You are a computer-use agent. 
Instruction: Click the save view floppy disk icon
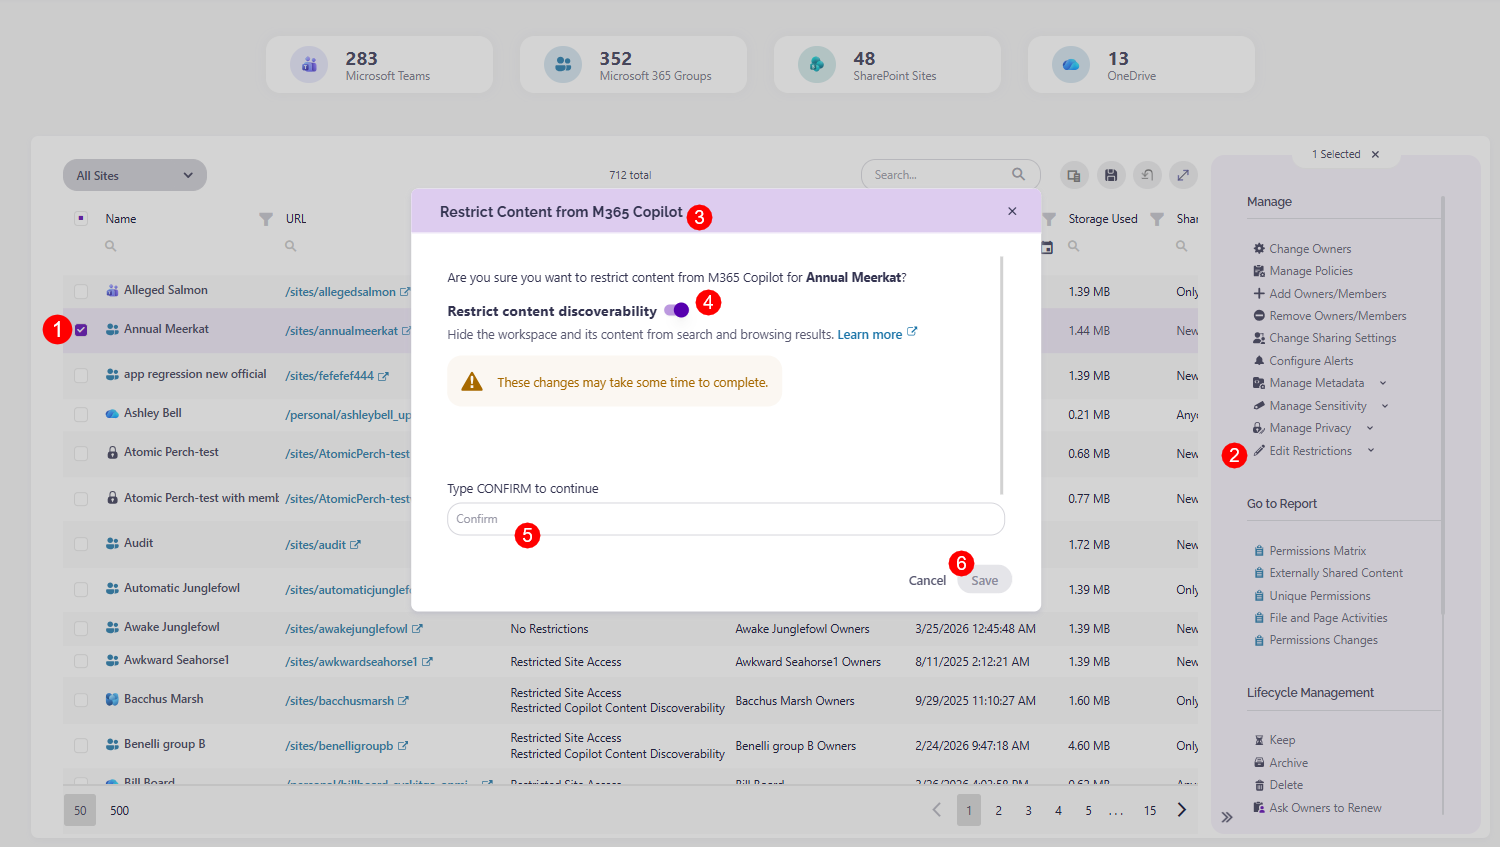(x=1111, y=175)
